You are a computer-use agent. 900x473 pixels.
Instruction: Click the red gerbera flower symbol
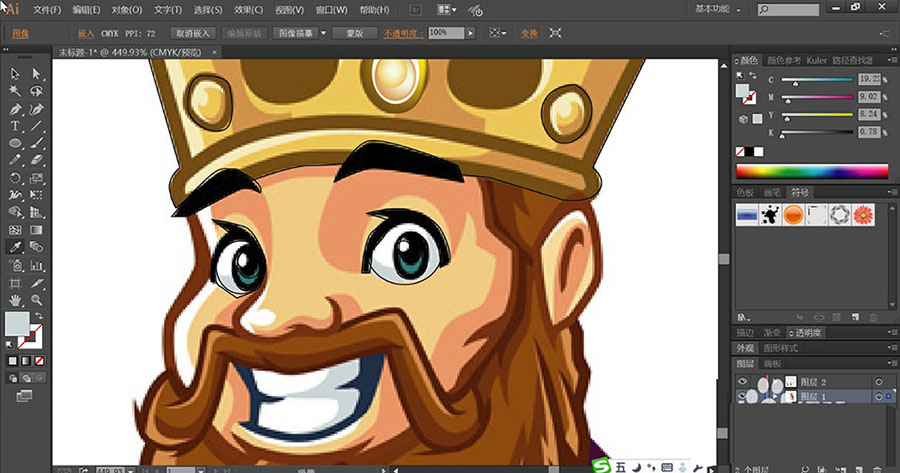[x=863, y=215]
